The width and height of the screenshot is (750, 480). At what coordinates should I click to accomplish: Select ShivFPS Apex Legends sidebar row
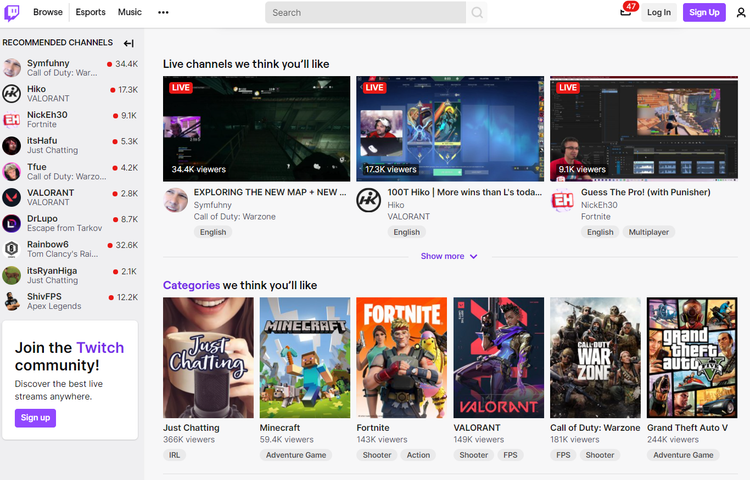(x=70, y=301)
